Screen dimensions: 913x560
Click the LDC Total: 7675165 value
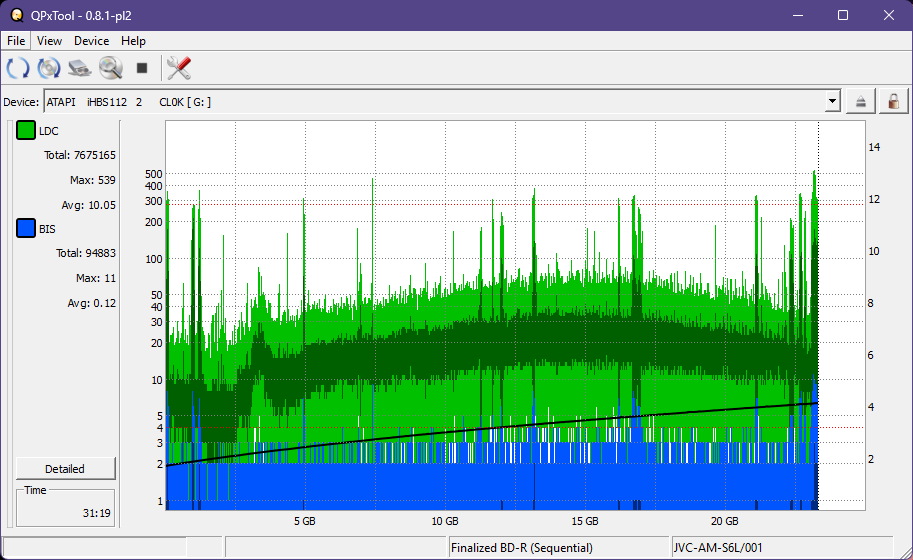(x=80, y=155)
